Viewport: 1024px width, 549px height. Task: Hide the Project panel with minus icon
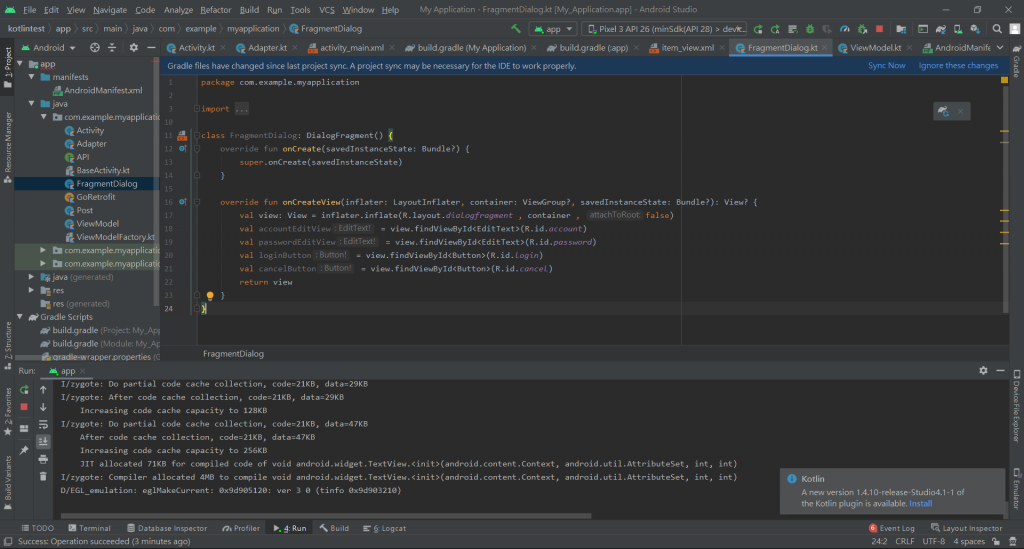tap(152, 48)
